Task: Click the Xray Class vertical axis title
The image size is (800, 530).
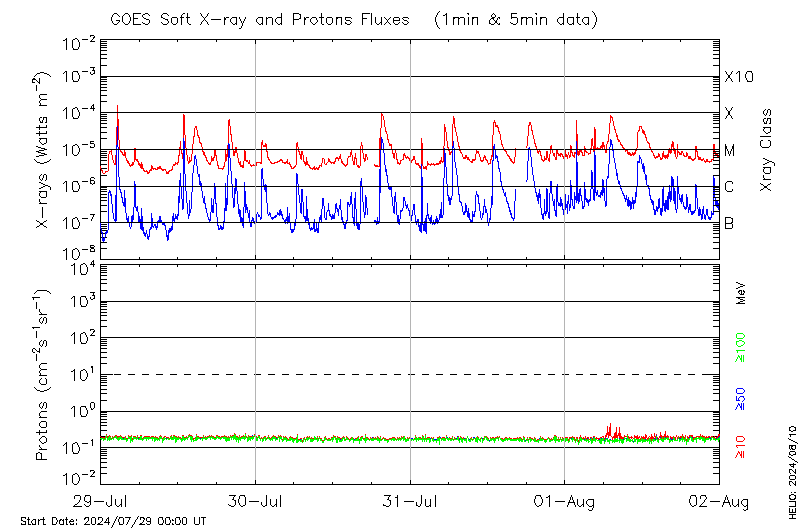Action: click(767, 150)
